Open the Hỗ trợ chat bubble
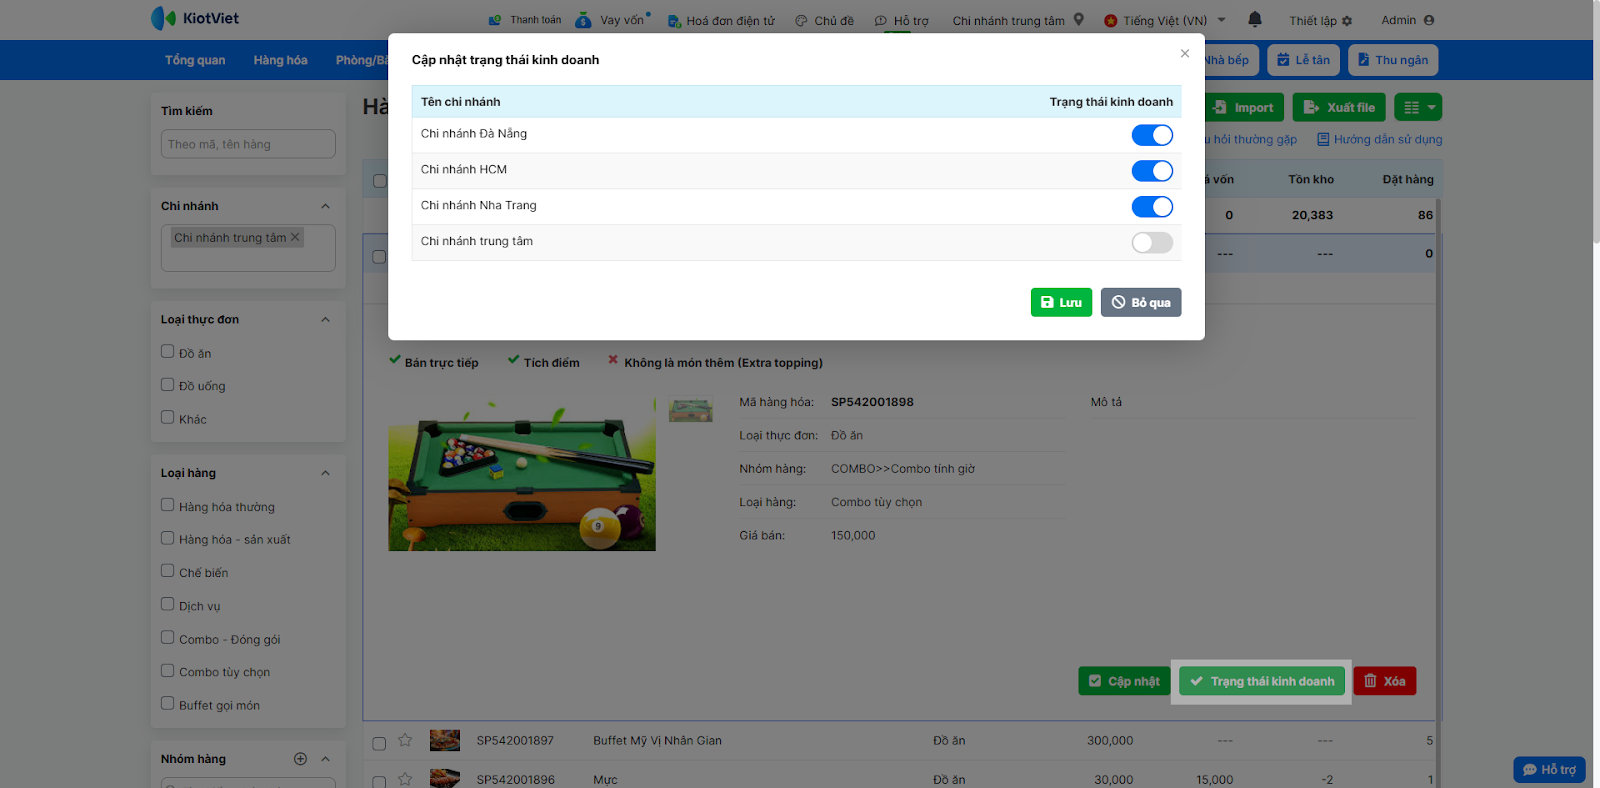The image size is (1600, 788). point(1549,769)
